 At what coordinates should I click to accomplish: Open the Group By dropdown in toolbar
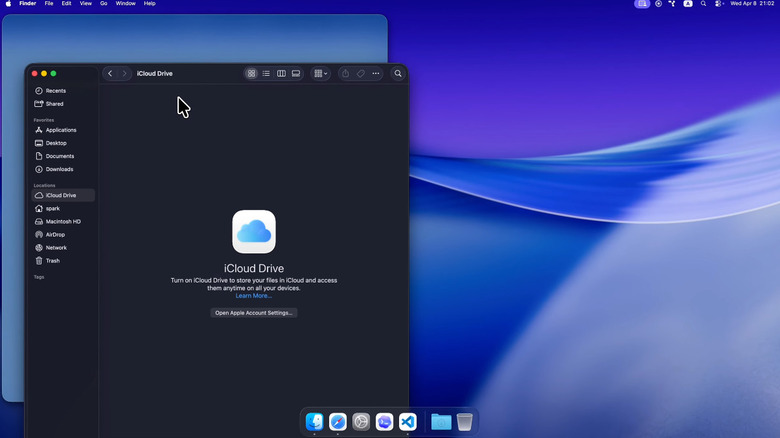320,74
